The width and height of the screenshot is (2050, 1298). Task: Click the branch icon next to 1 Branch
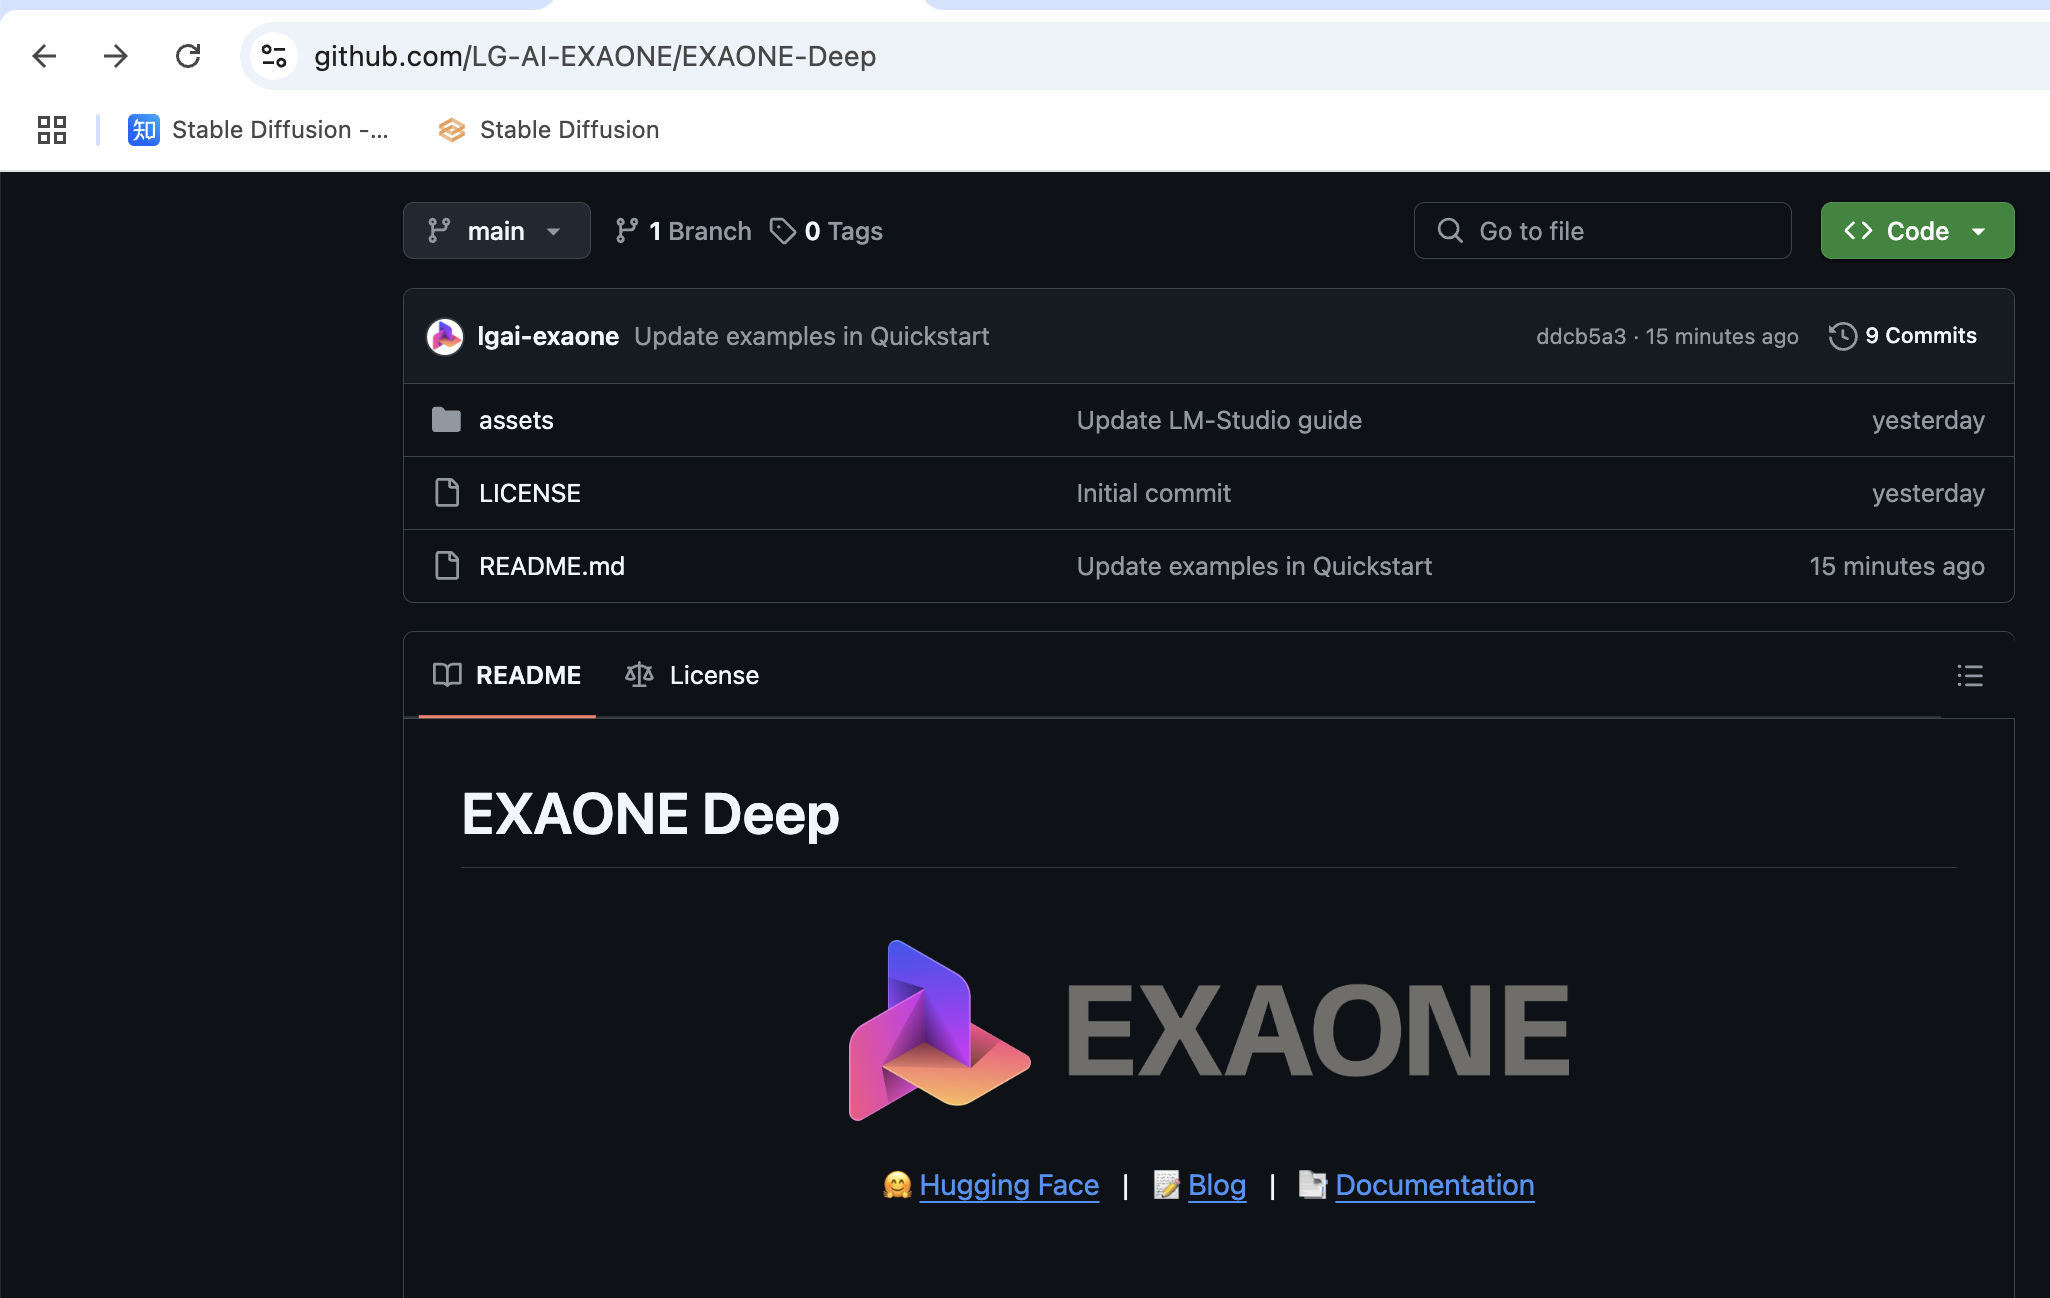627,230
